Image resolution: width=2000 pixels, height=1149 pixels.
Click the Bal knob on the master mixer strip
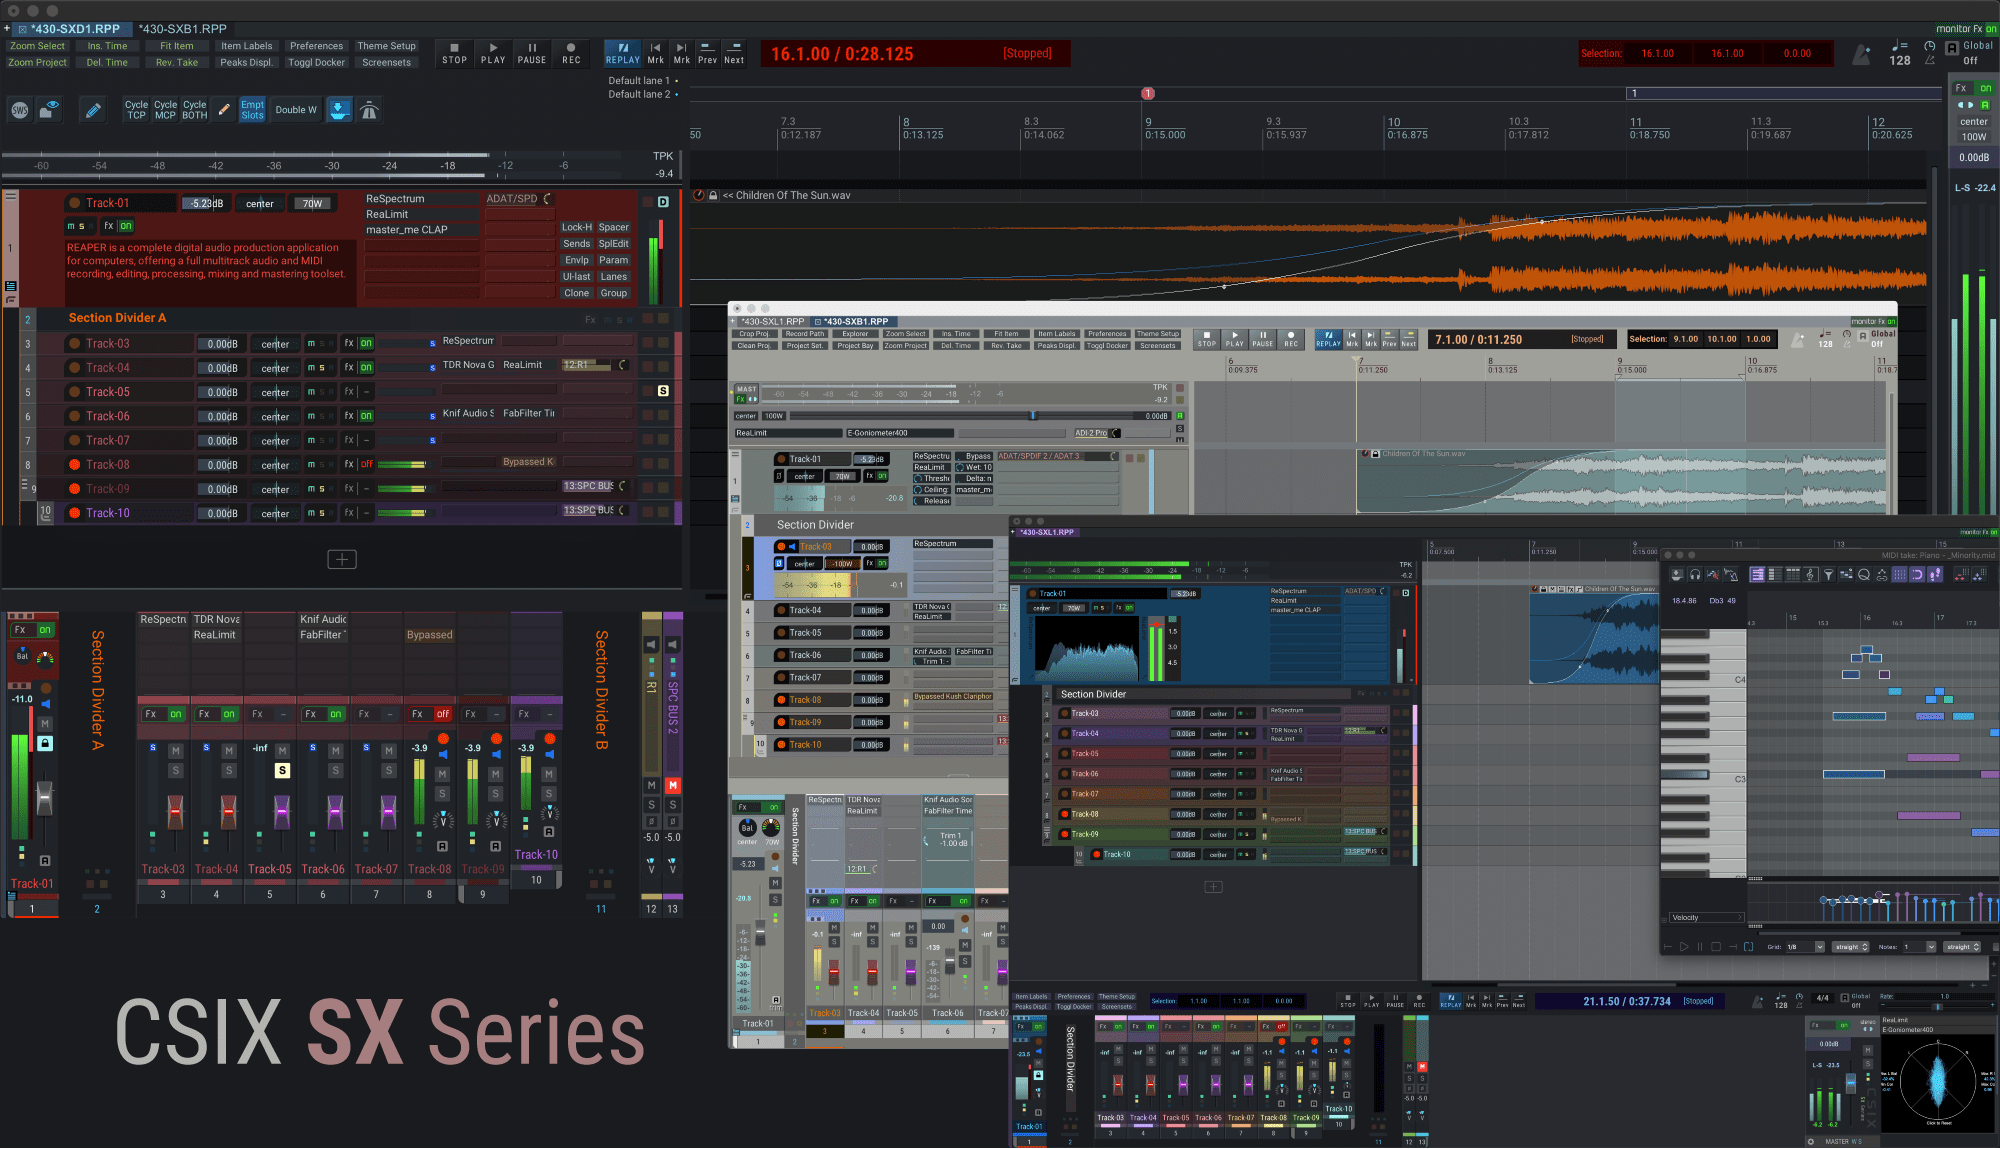pyautogui.click(x=22, y=655)
